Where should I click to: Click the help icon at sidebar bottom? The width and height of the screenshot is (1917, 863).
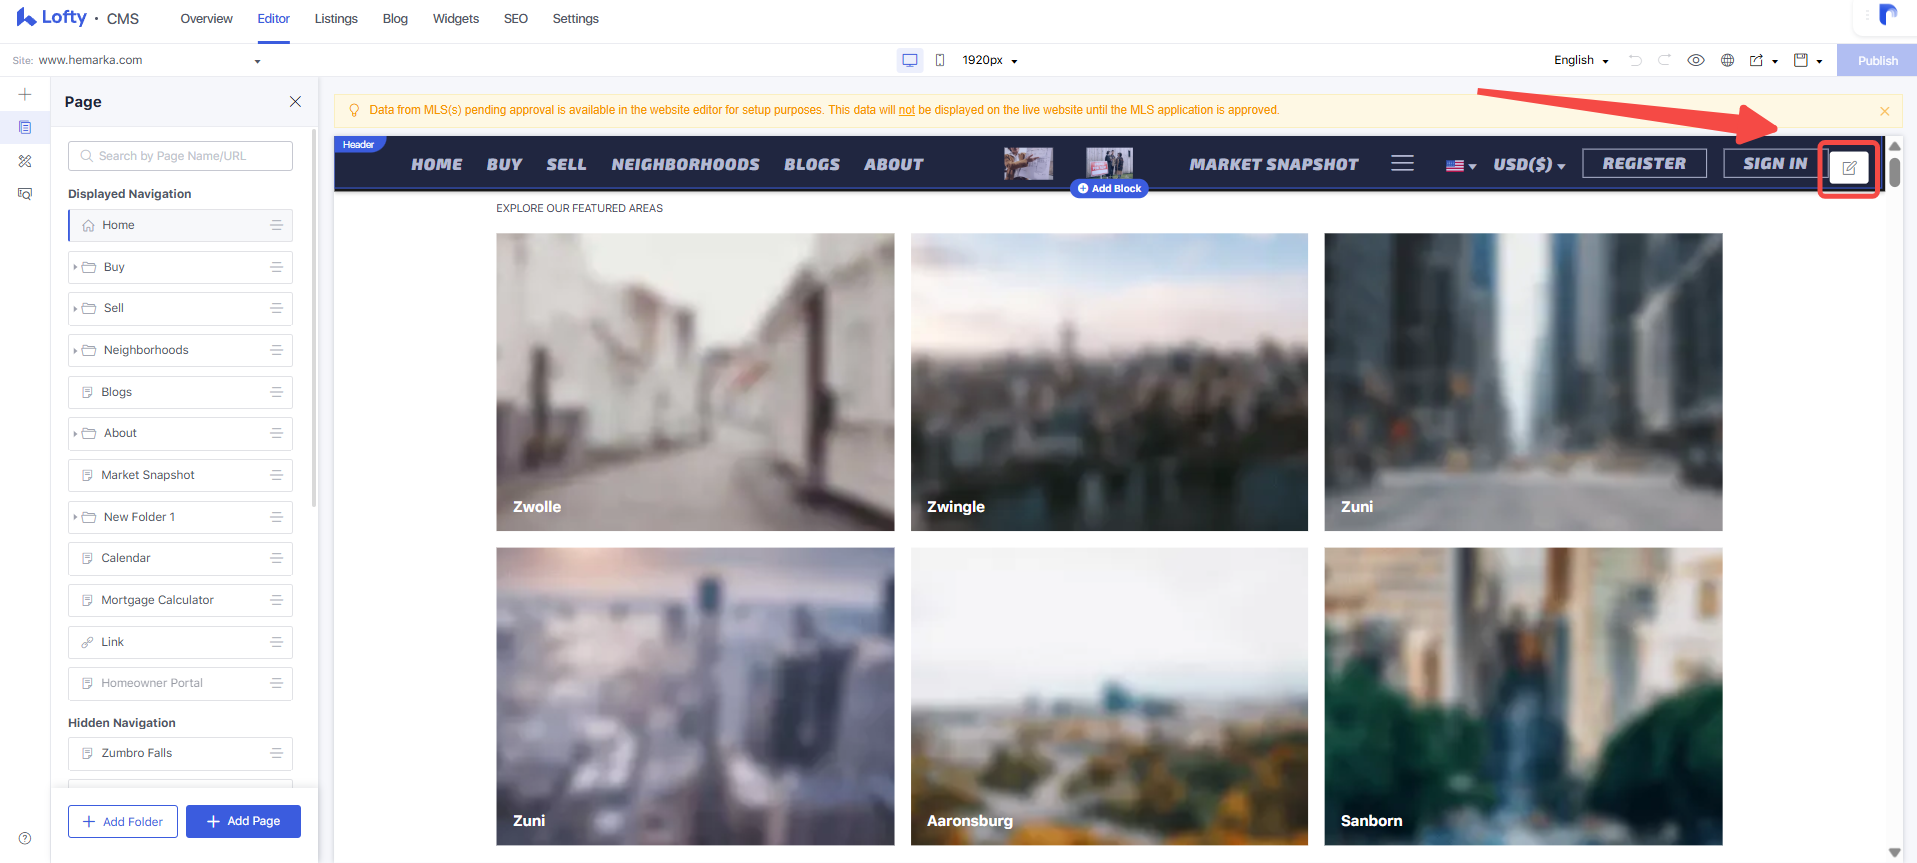pyautogui.click(x=25, y=838)
